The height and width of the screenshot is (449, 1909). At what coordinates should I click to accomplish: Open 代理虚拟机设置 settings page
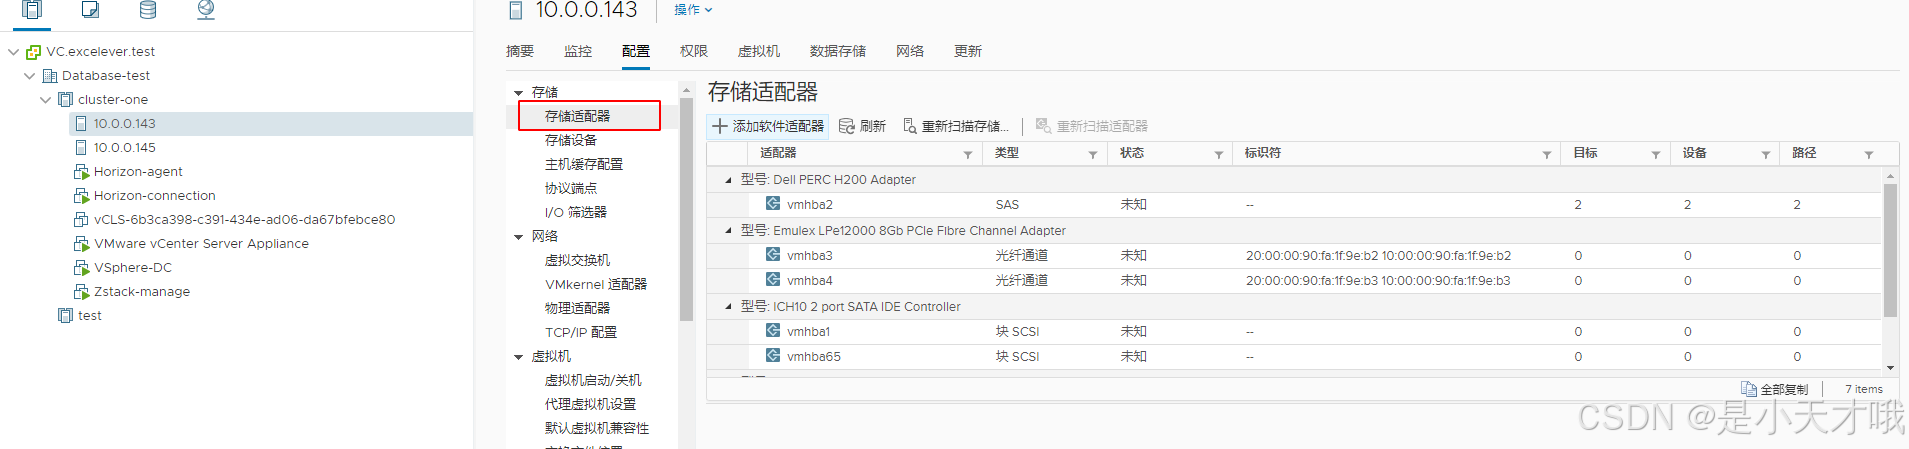(590, 404)
